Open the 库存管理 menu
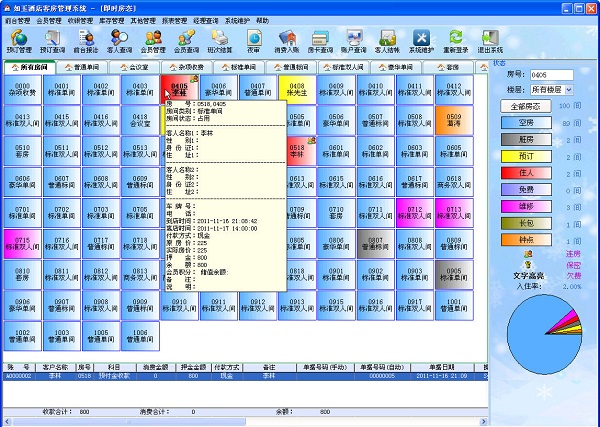The height and width of the screenshot is (427, 600). 112,21
